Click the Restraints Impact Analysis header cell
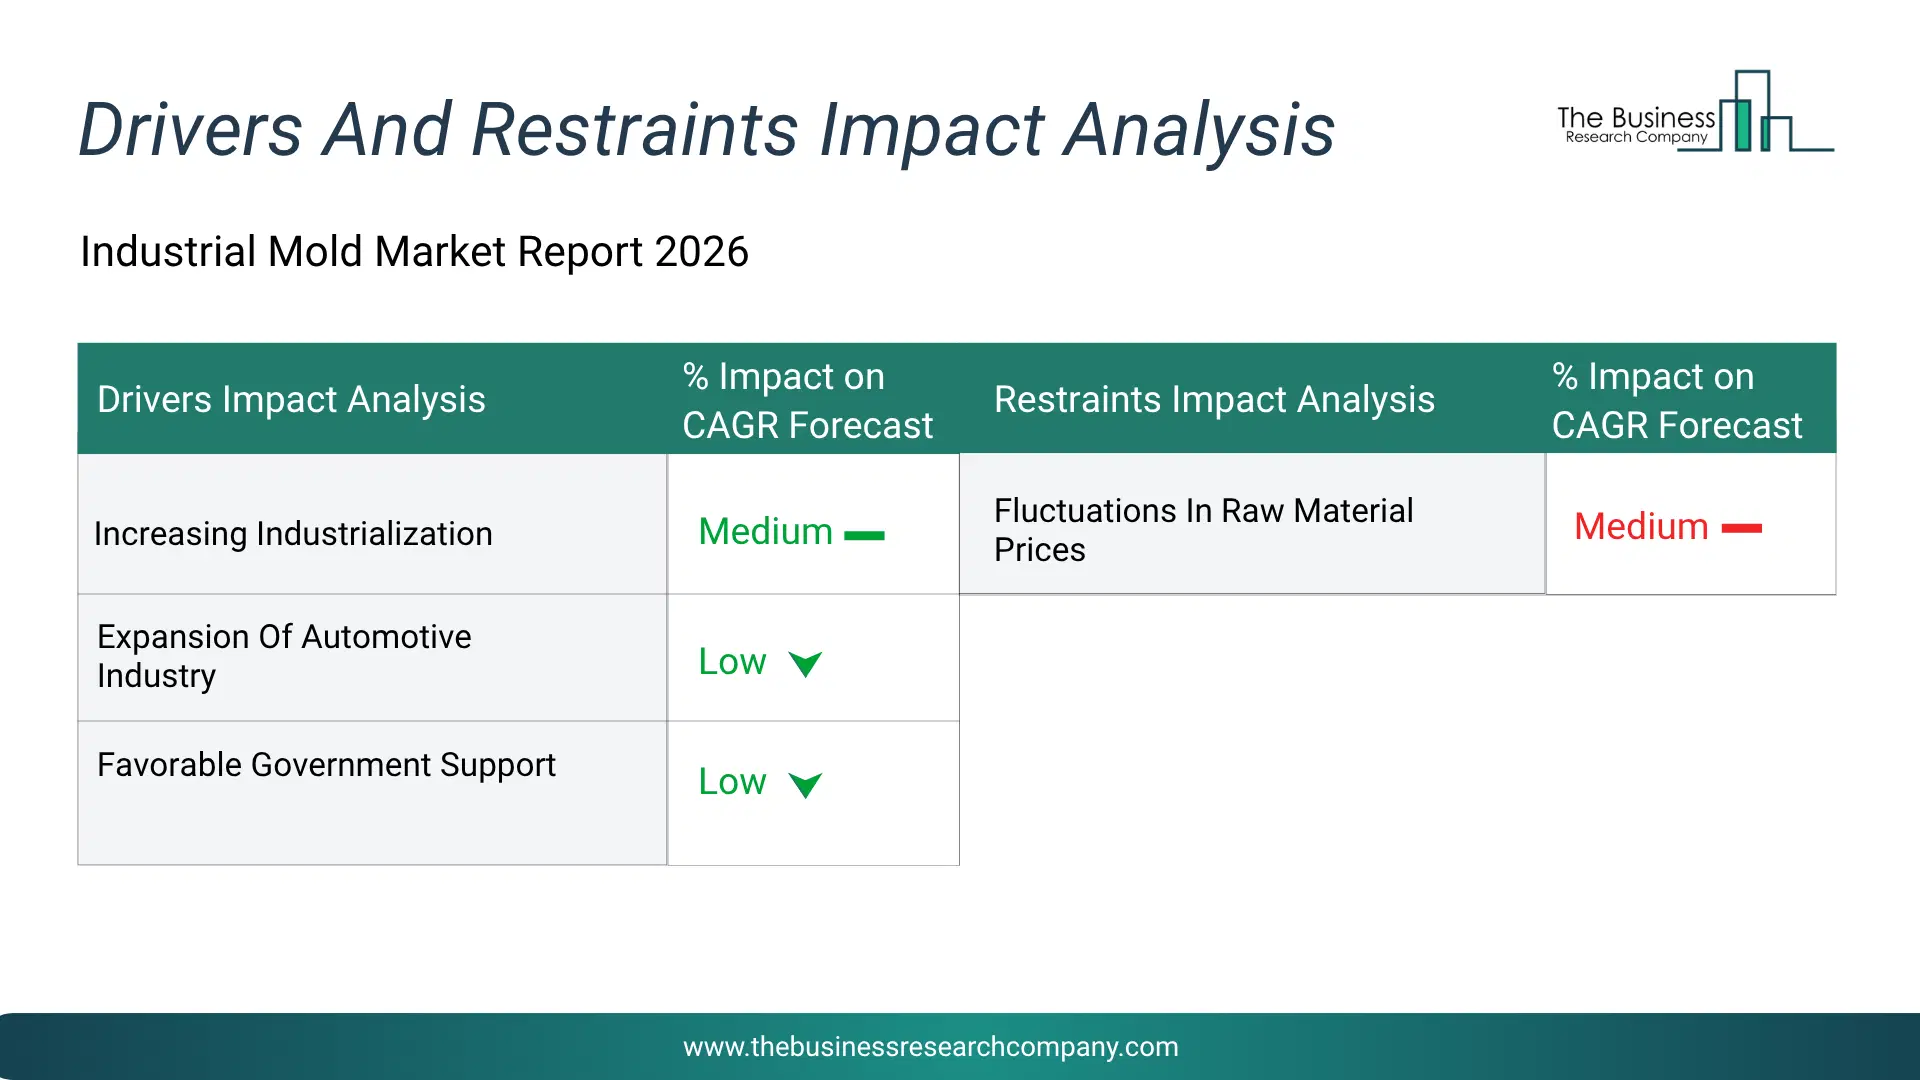 (1252, 399)
